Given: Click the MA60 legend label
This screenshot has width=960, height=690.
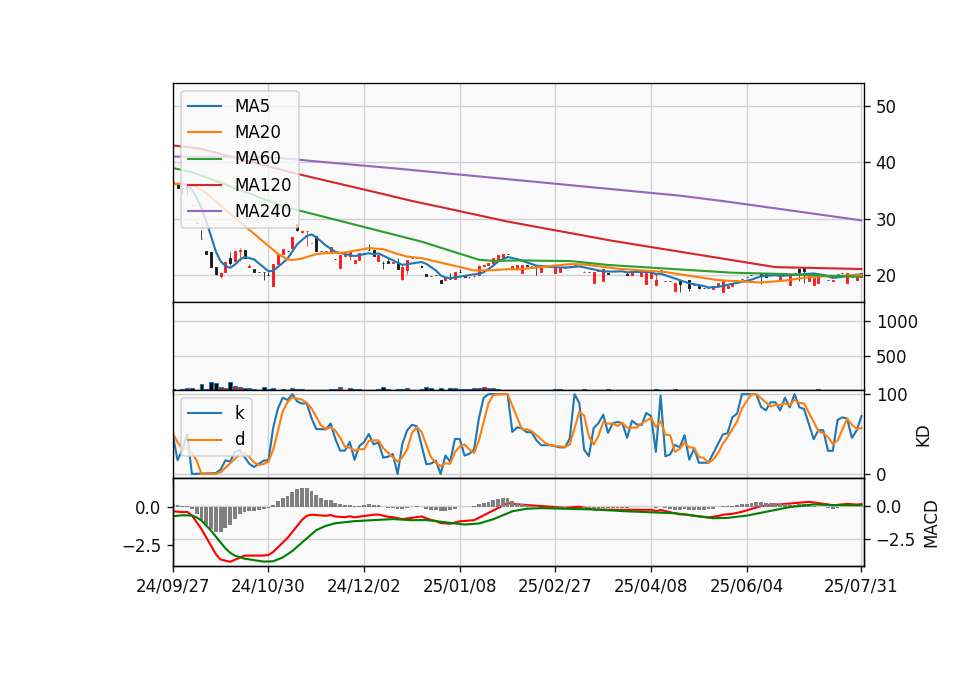Looking at the screenshot, I should tap(257, 159).
